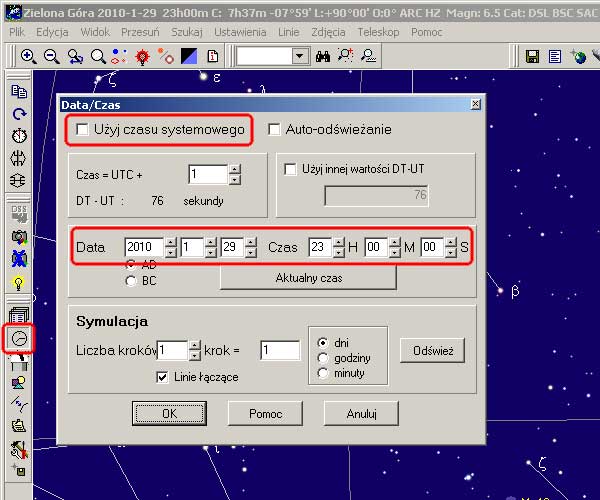The image size is (600, 500).
Task: Click the DSS image icon in sidebar
Action: point(18,213)
